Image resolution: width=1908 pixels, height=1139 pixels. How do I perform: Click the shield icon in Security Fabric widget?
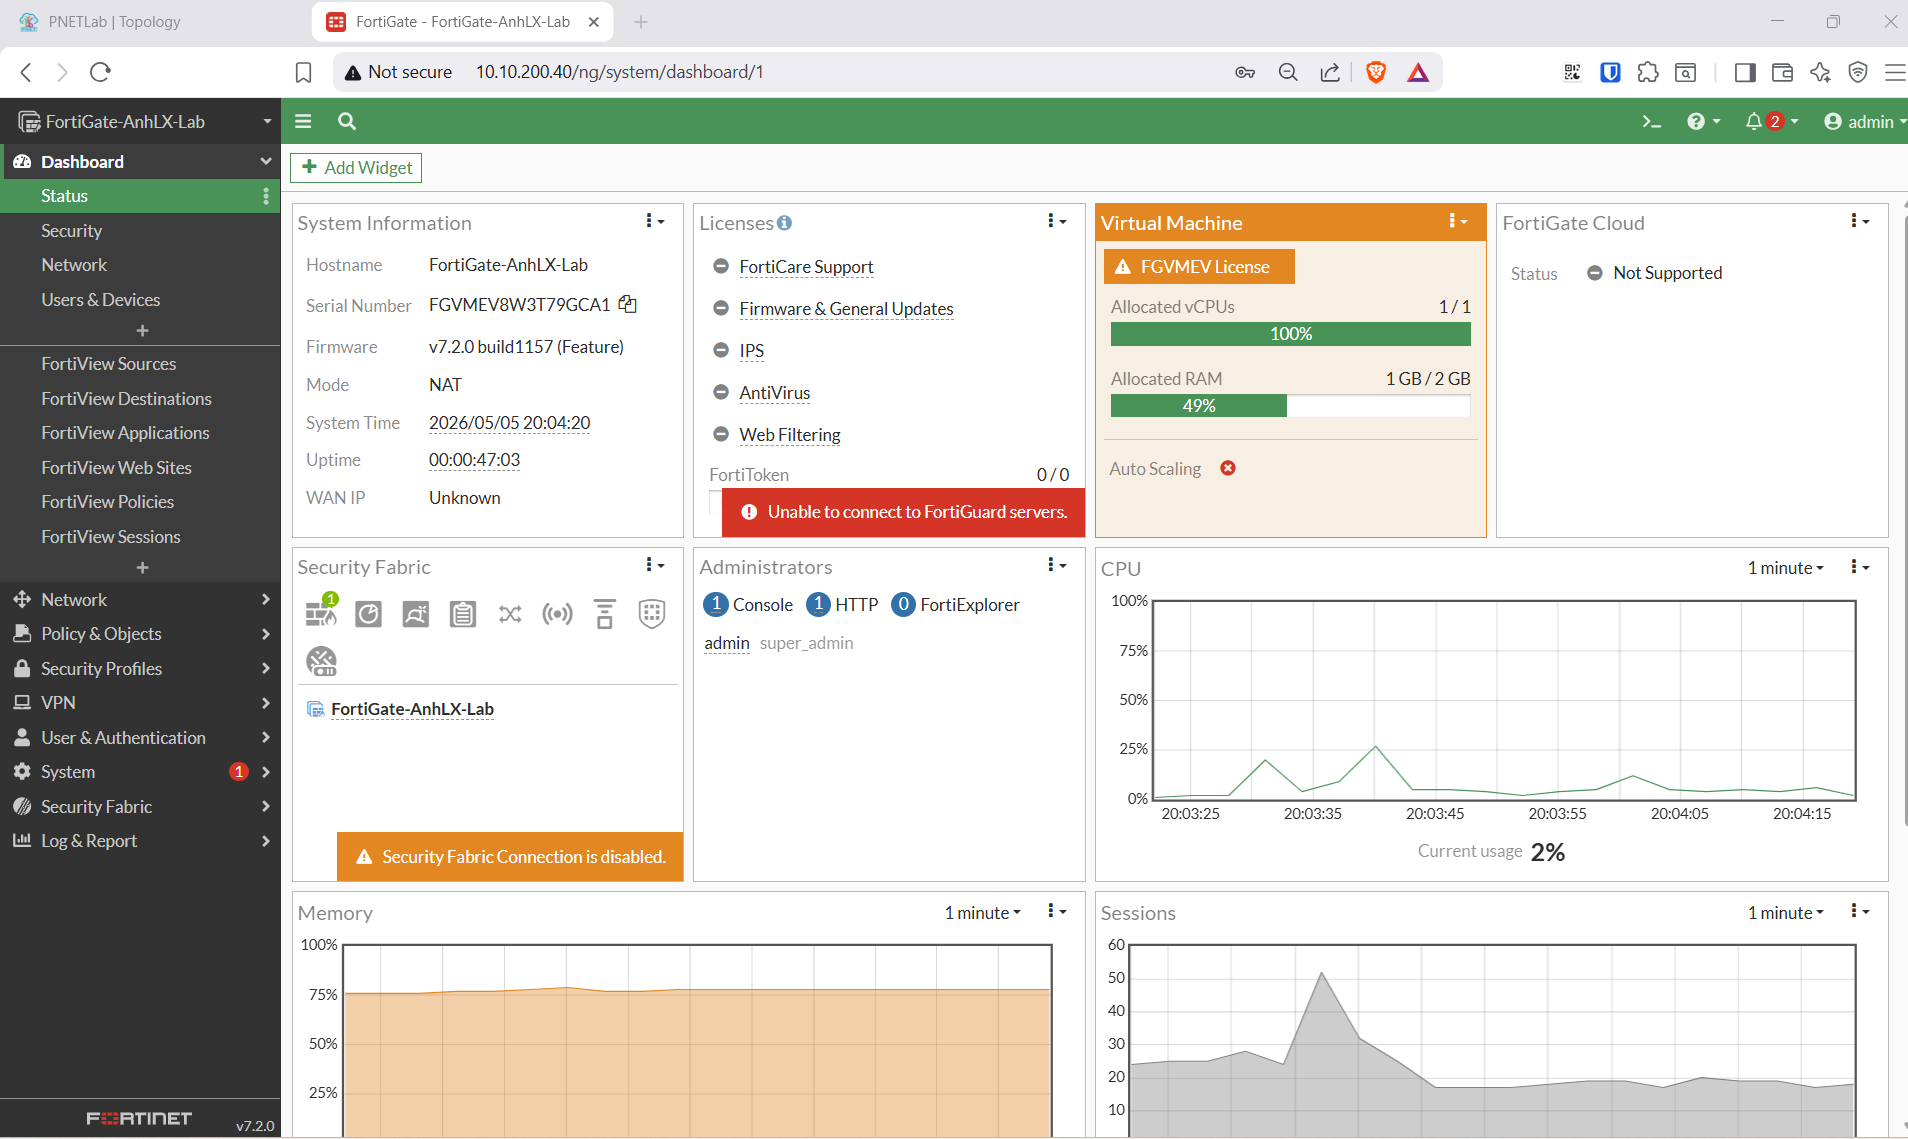(x=652, y=613)
